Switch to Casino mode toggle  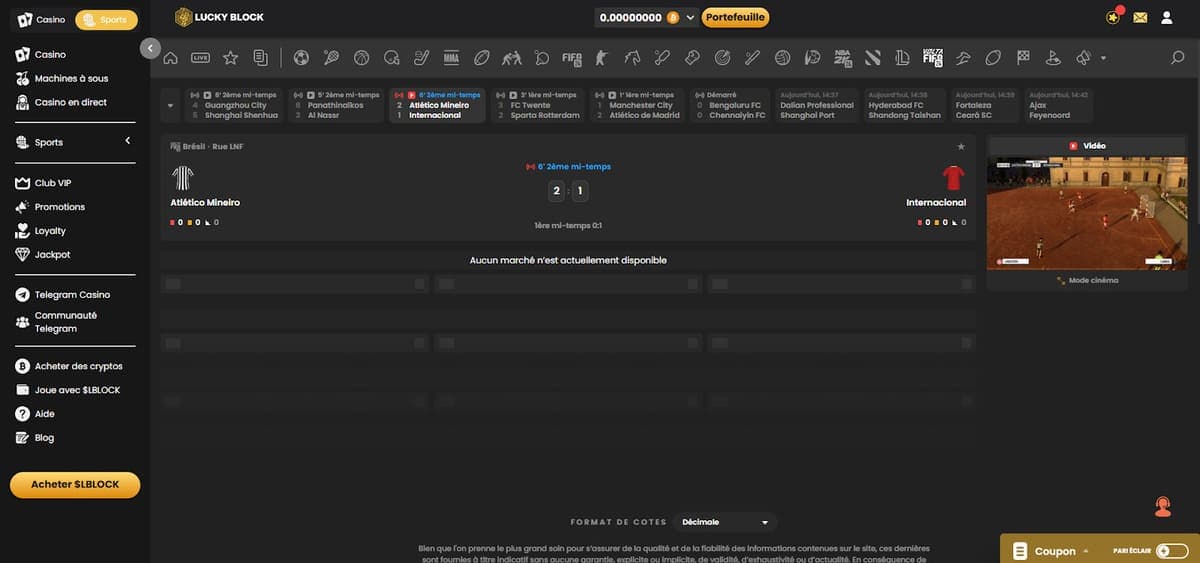click(x=42, y=19)
